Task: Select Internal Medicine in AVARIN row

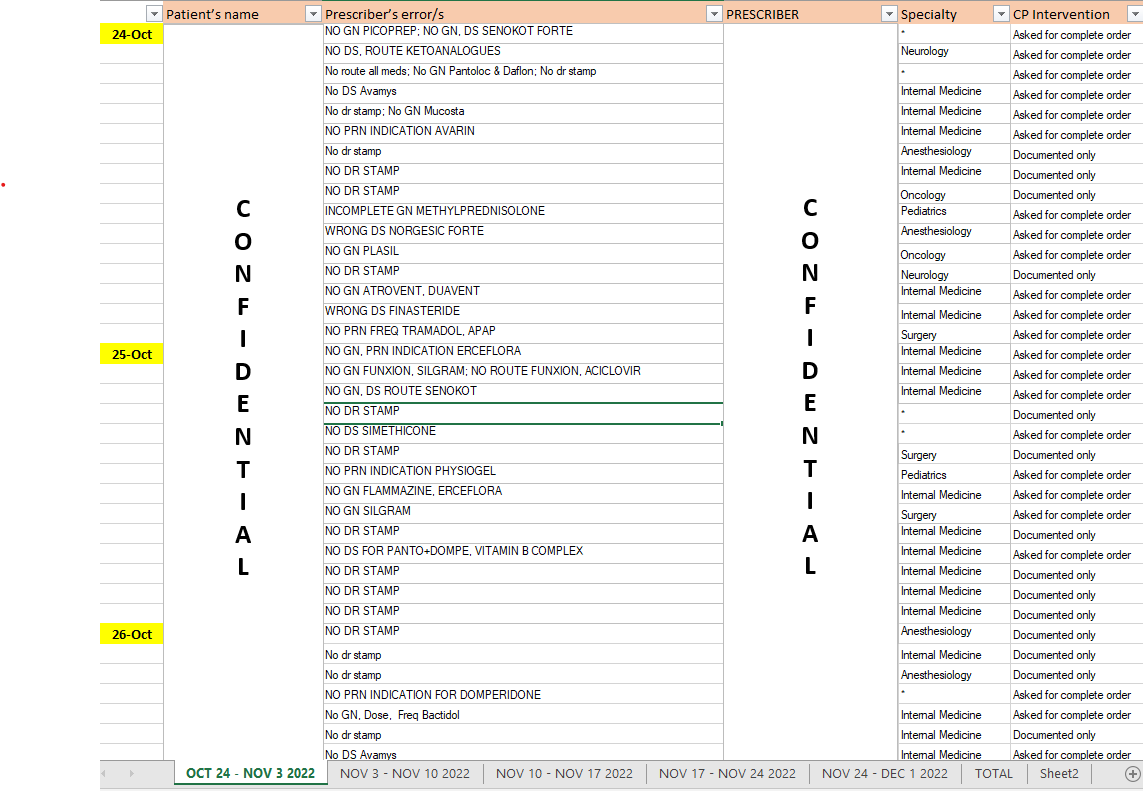Action: pyautogui.click(x=953, y=133)
